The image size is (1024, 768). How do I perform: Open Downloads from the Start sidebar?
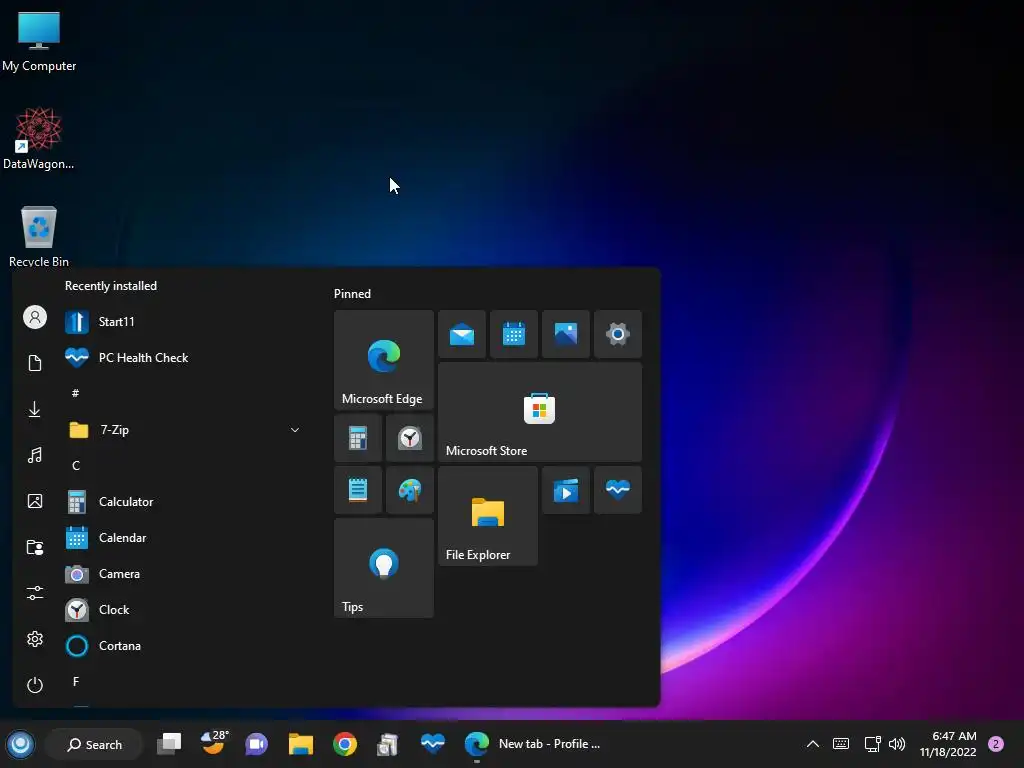(35, 409)
